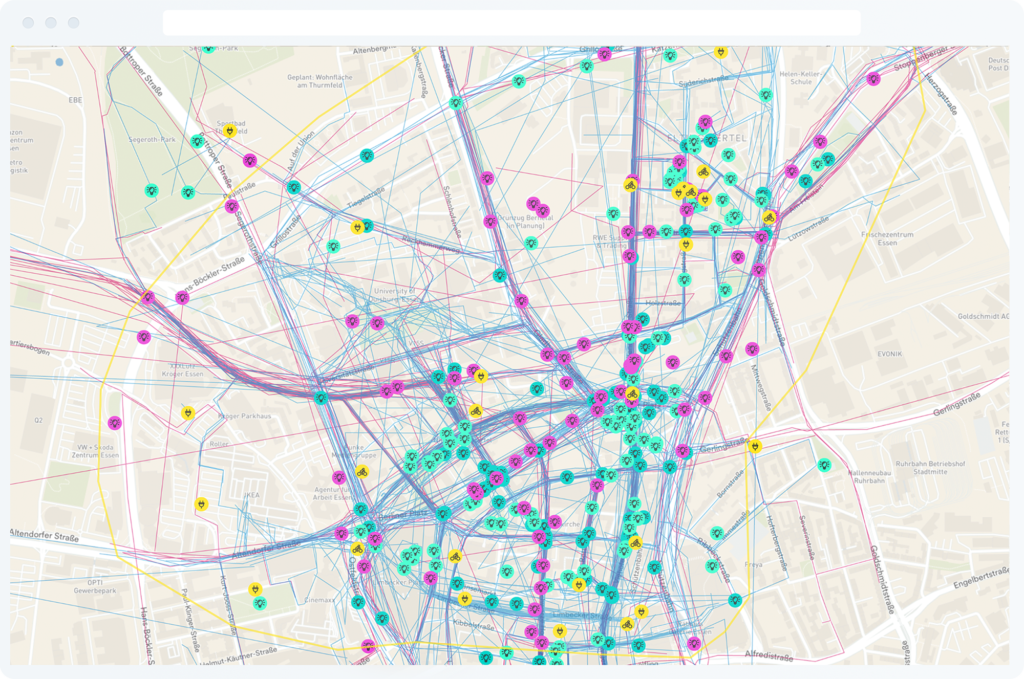Click teal lightbulb marker below Freya label
The width and height of the screenshot is (1024, 679).
[735, 600]
